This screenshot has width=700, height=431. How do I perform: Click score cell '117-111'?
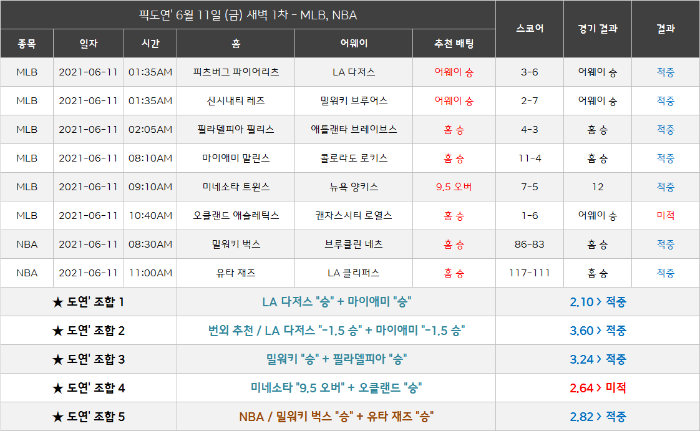pyautogui.click(x=529, y=273)
